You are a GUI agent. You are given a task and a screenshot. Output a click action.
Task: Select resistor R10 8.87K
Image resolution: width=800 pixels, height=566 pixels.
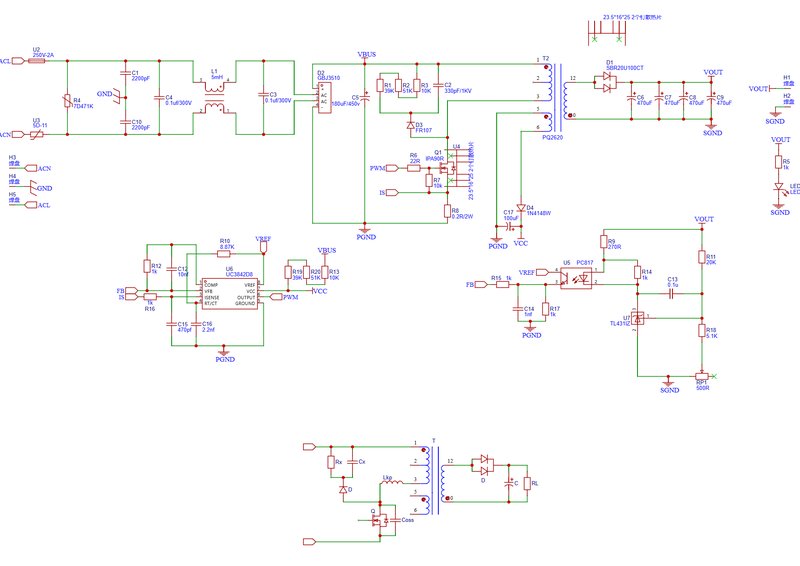(x=223, y=254)
